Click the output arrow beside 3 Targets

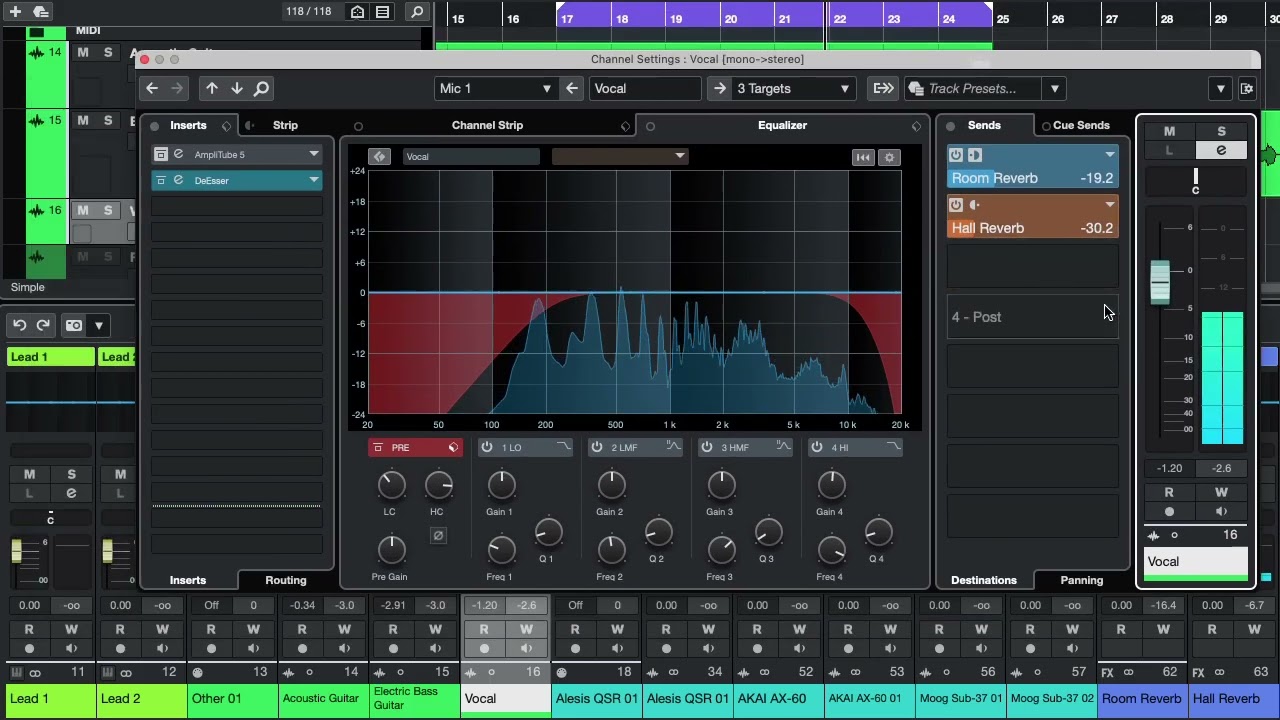(720, 88)
